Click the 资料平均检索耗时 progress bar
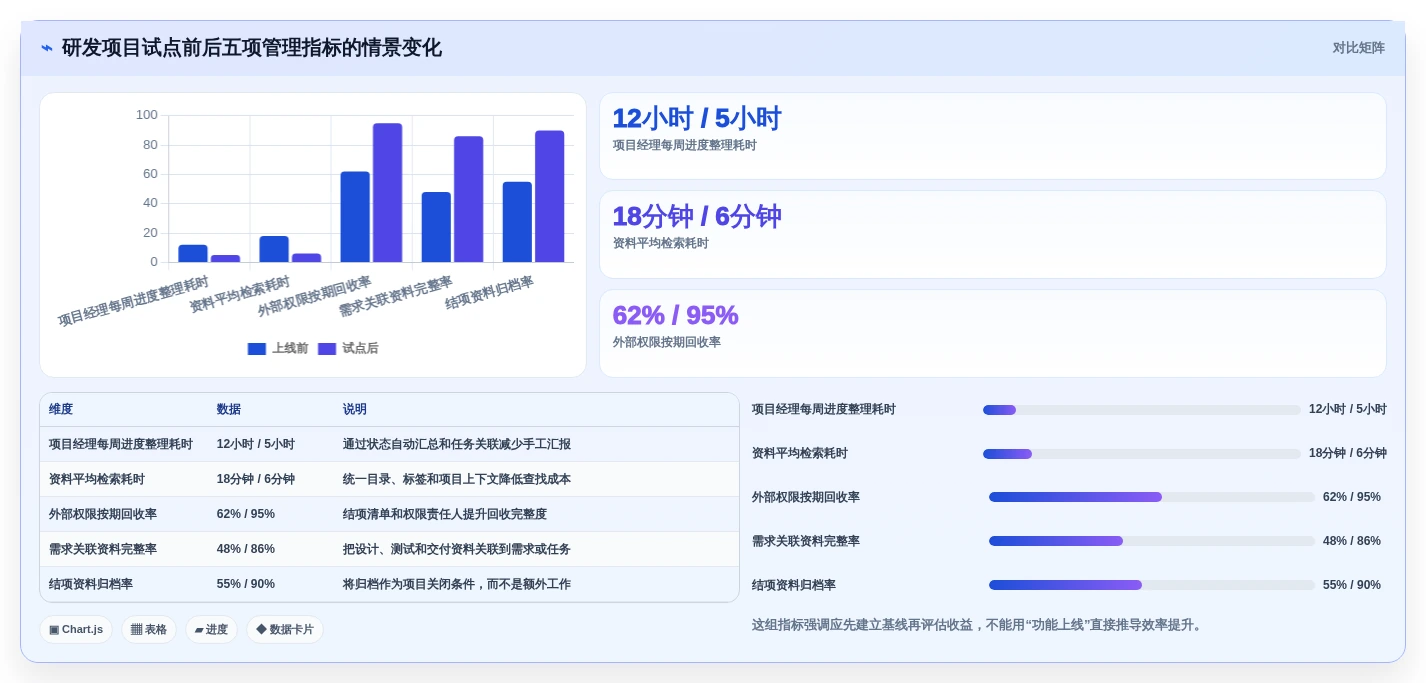The height and width of the screenshot is (683, 1426). click(x=1141, y=454)
